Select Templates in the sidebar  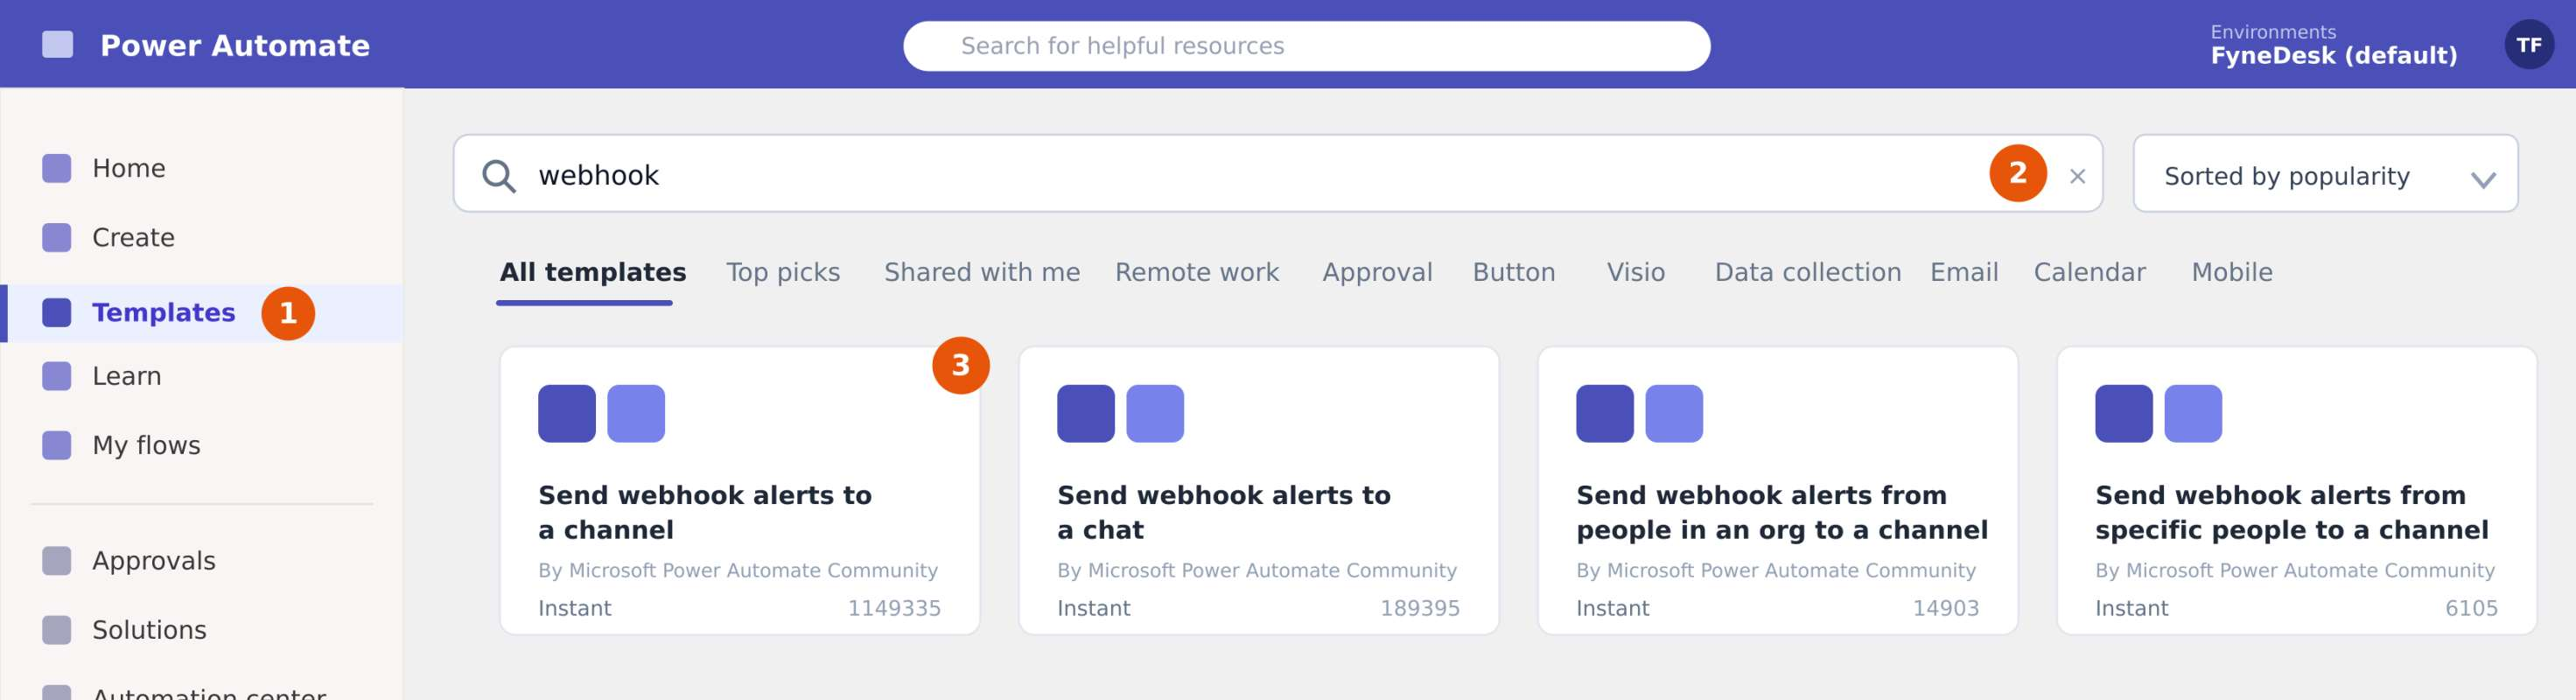pos(203,313)
